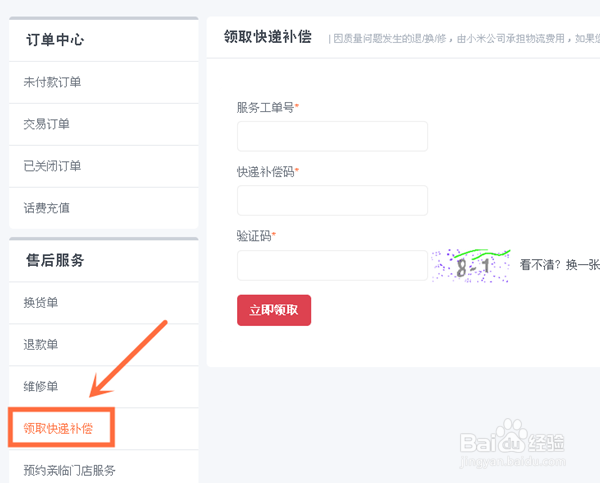
Task: Open 已关闭订单 list
Action: 52,166
